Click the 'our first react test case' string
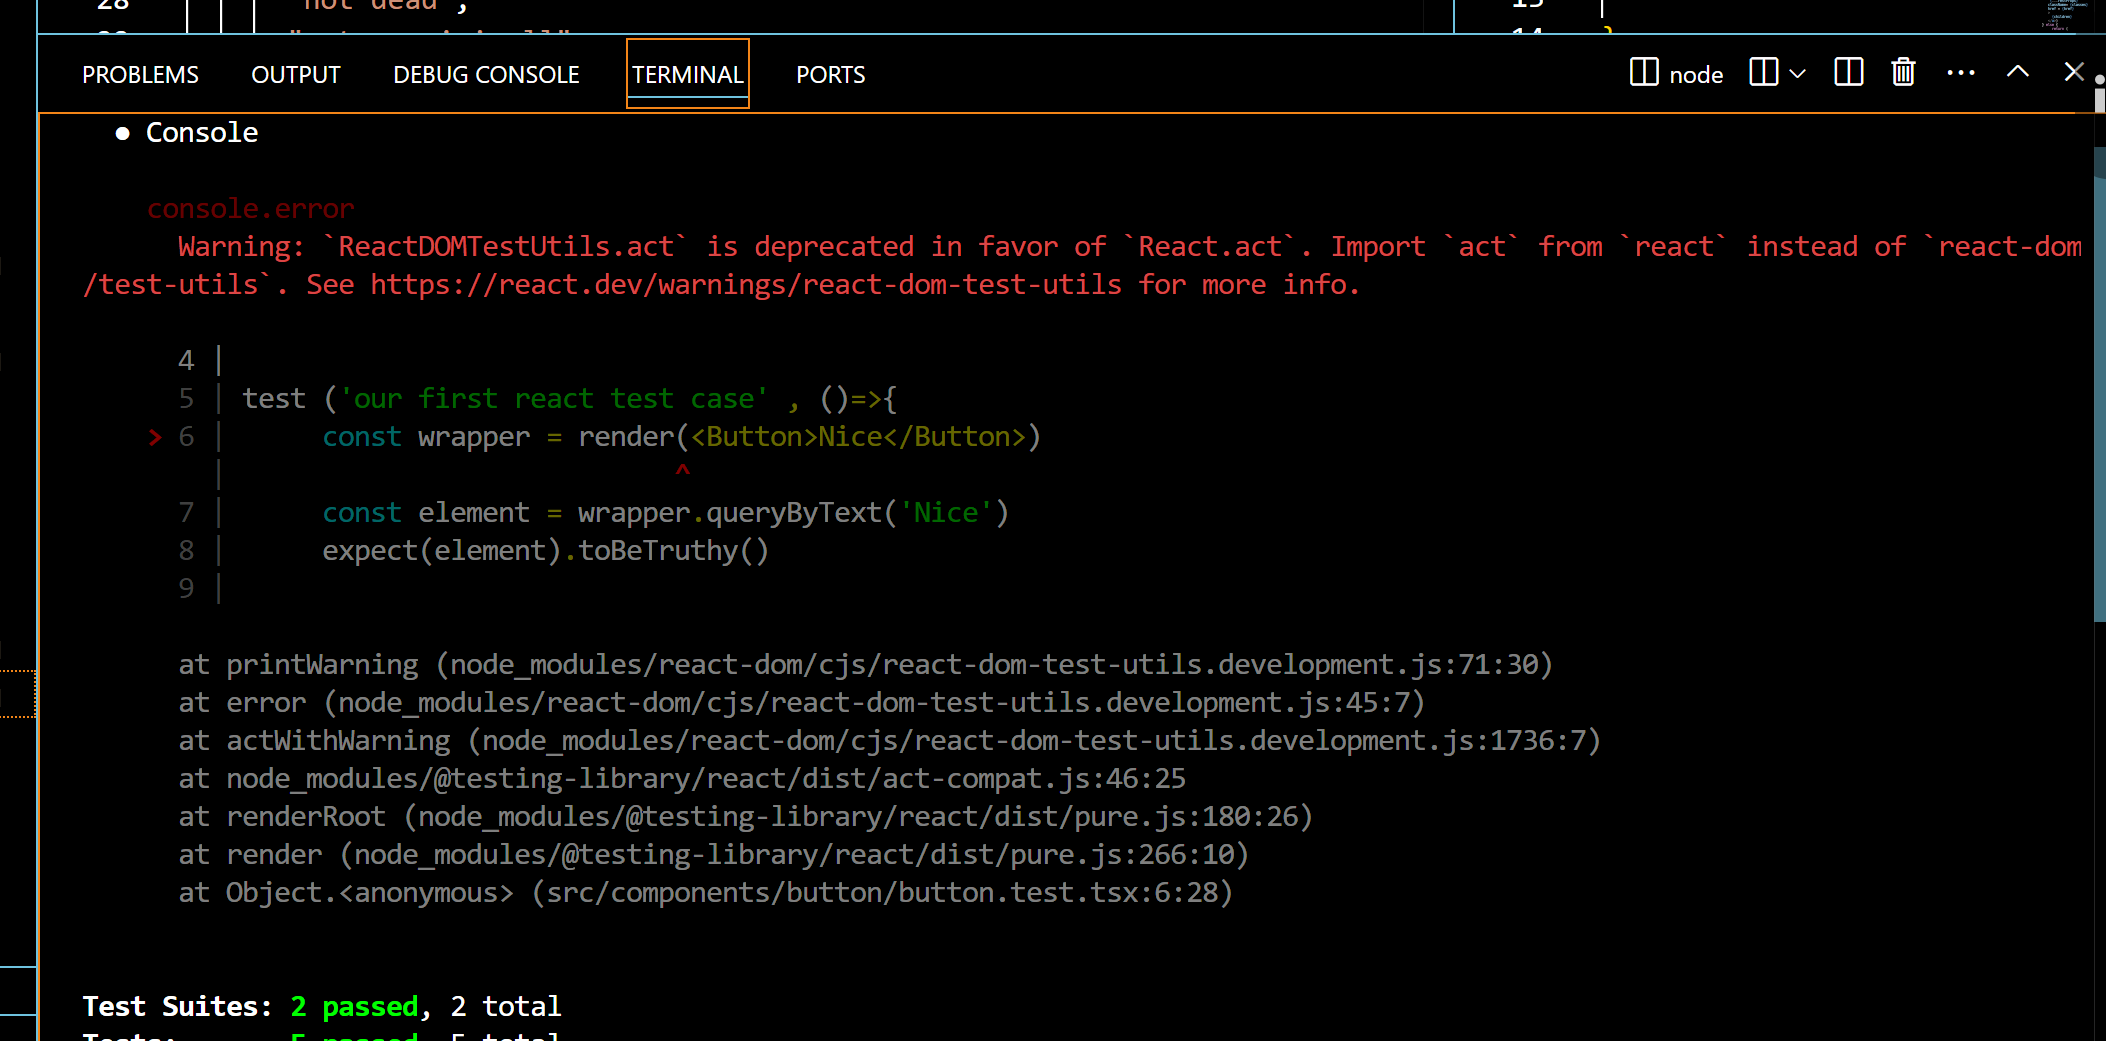This screenshot has width=2106, height=1041. pos(555,399)
